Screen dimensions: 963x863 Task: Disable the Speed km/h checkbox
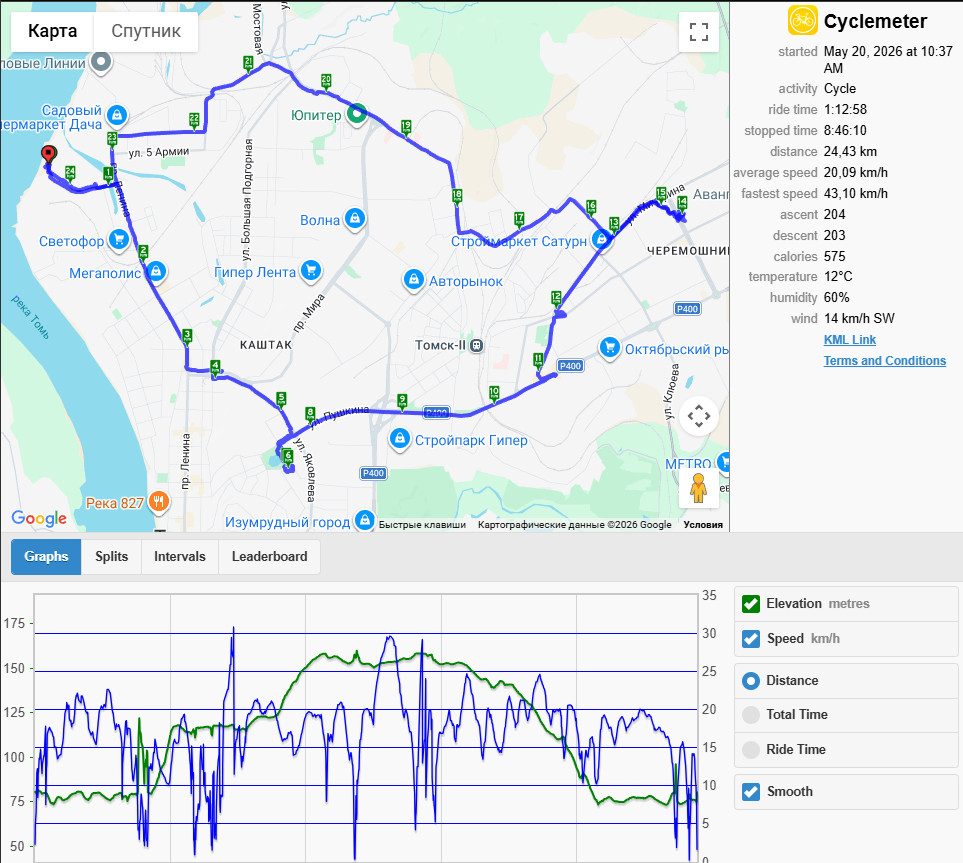tap(751, 639)
